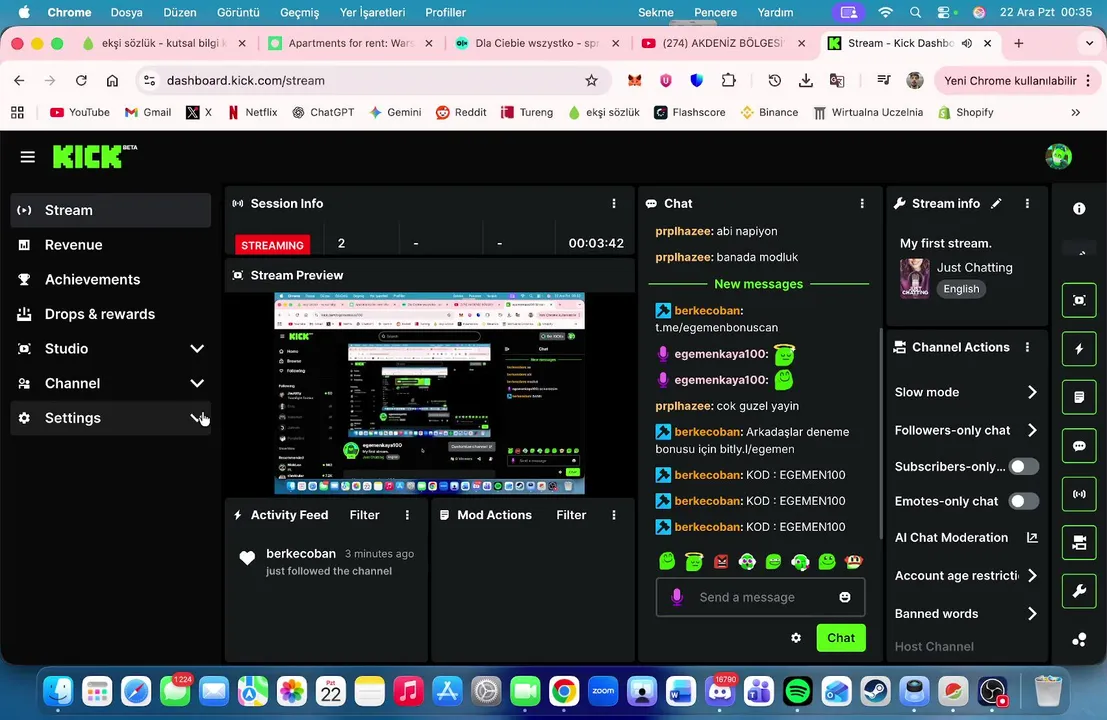Open emoji picker in message box
The image size is (1107, 720).
[844, 597]
